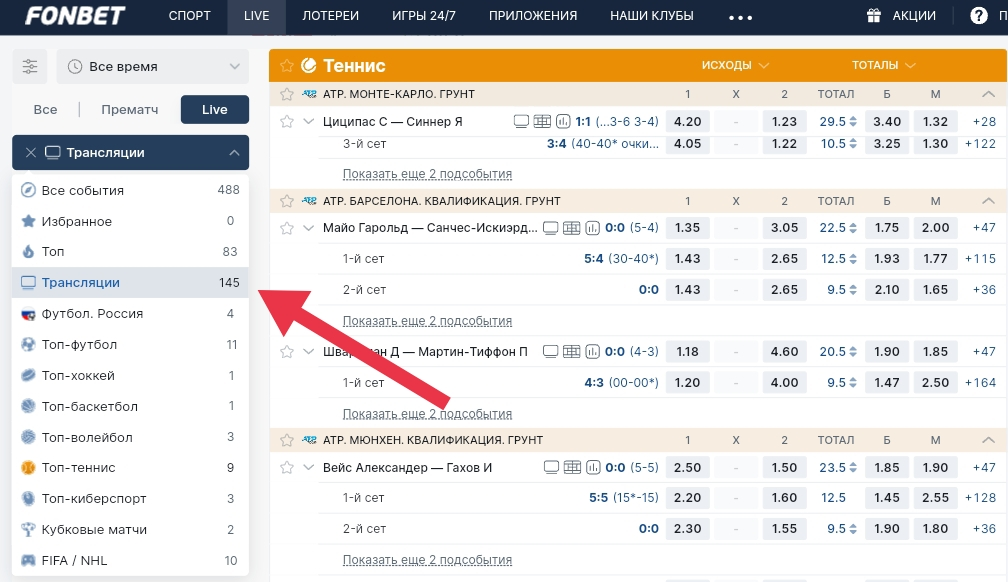Click the АКЦИИ gift icon

tap(874, 16)
